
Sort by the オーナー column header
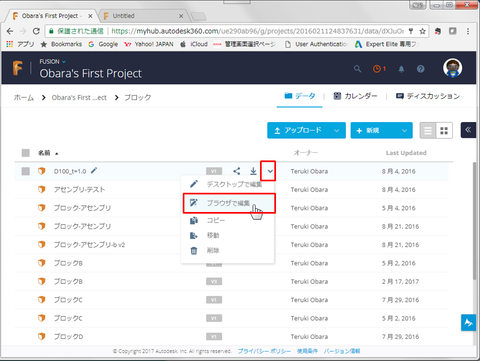(x=306, y=153)
